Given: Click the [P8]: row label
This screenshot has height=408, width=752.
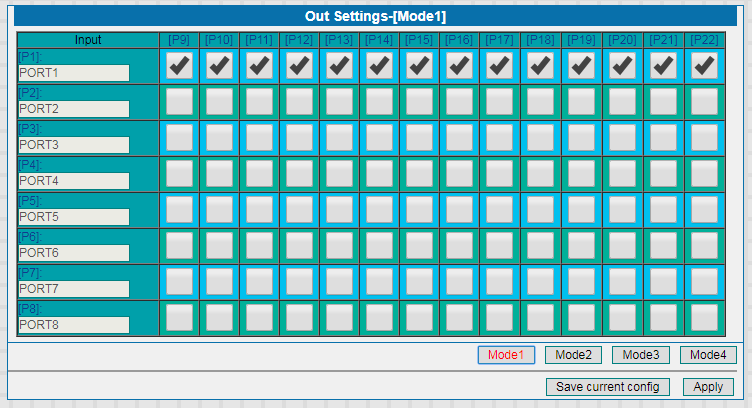Looking at the screenshot, I should (x=30, y=308).
